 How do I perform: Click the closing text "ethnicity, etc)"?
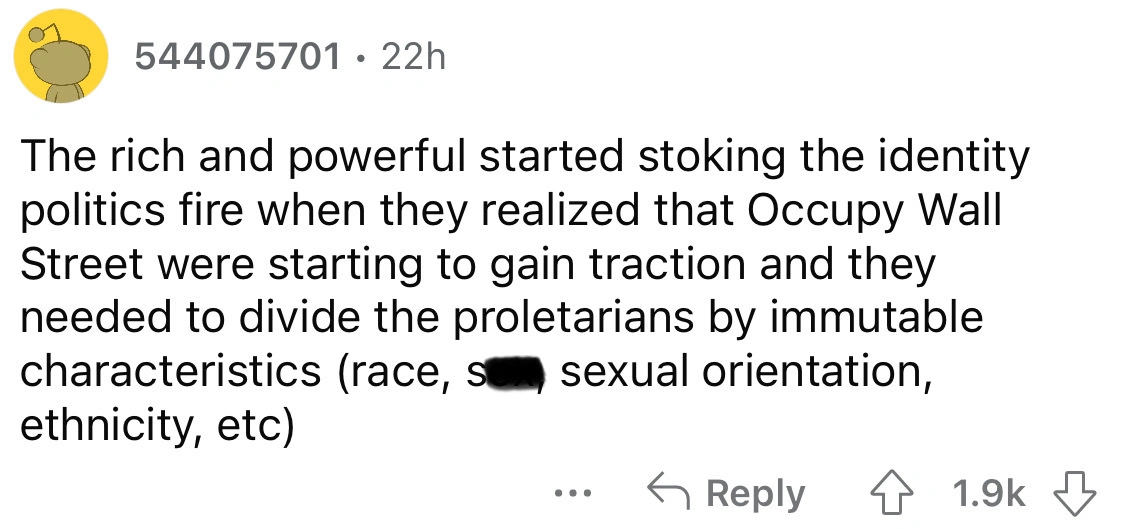click(157, 425)
